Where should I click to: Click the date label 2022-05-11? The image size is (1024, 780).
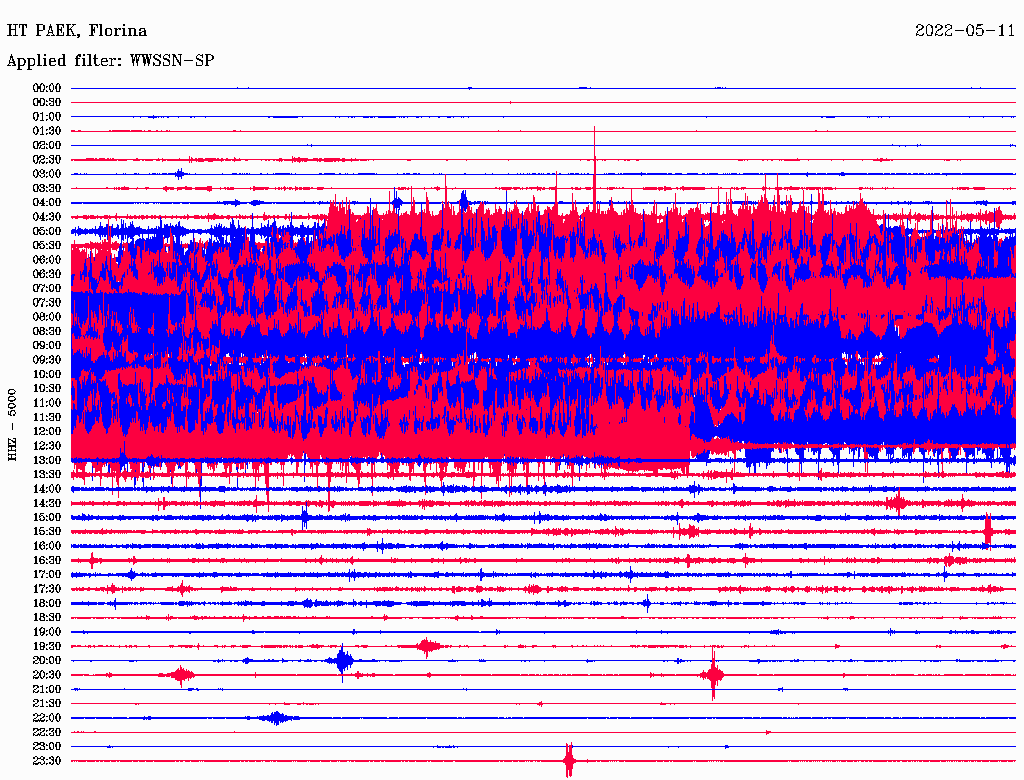[965, 31]
